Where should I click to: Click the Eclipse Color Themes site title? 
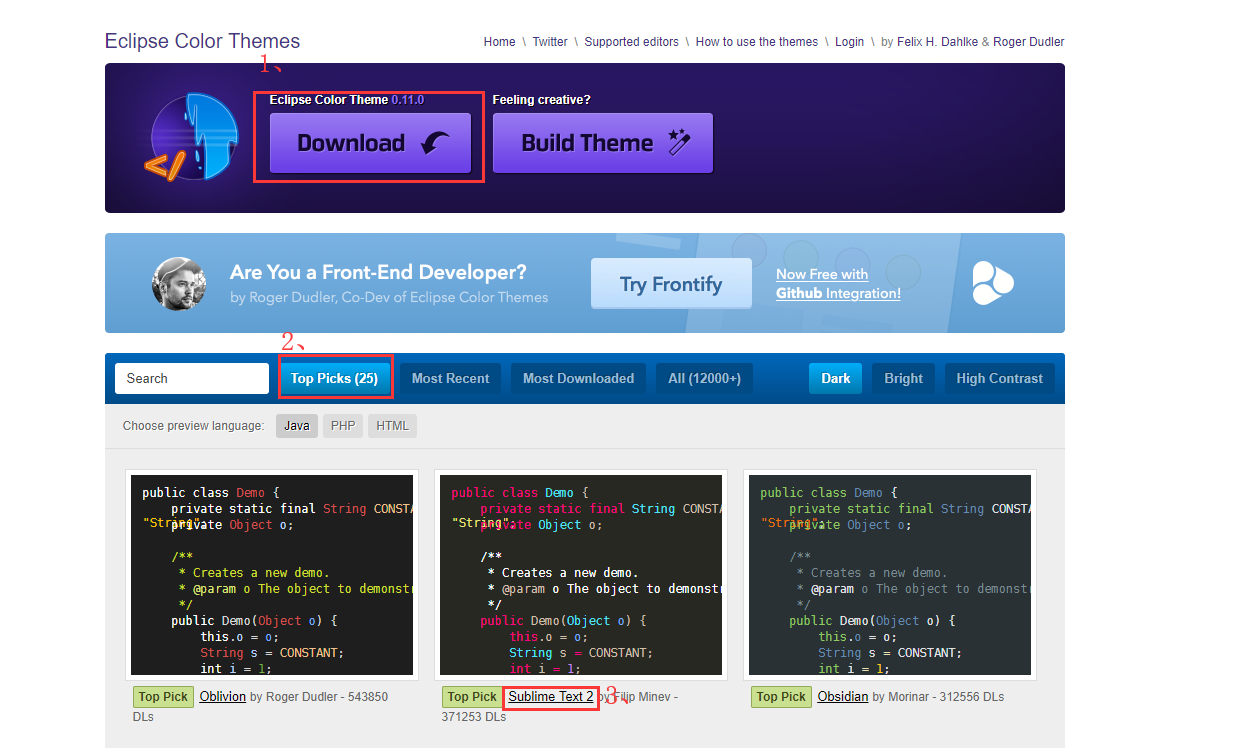coord(202,41)
